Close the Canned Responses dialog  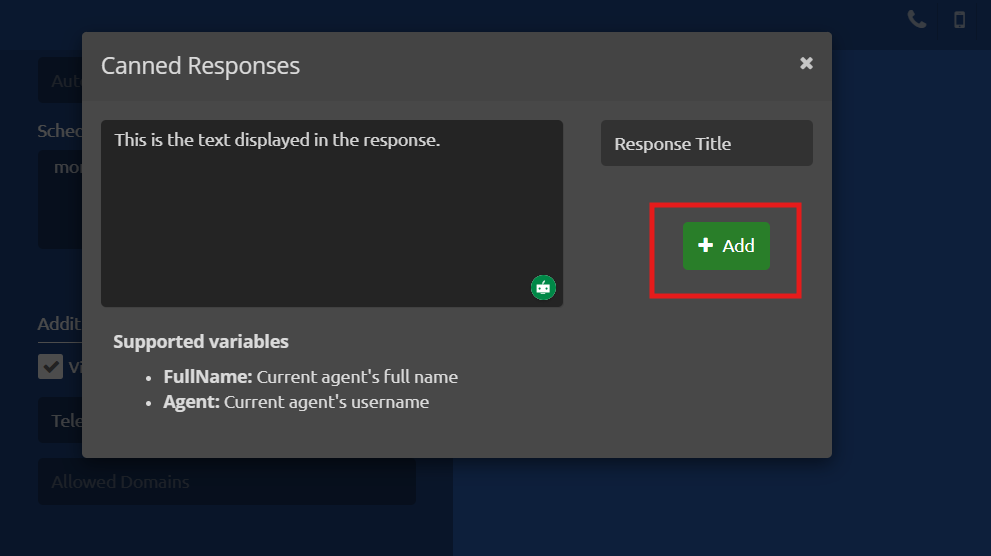(806, 63)
